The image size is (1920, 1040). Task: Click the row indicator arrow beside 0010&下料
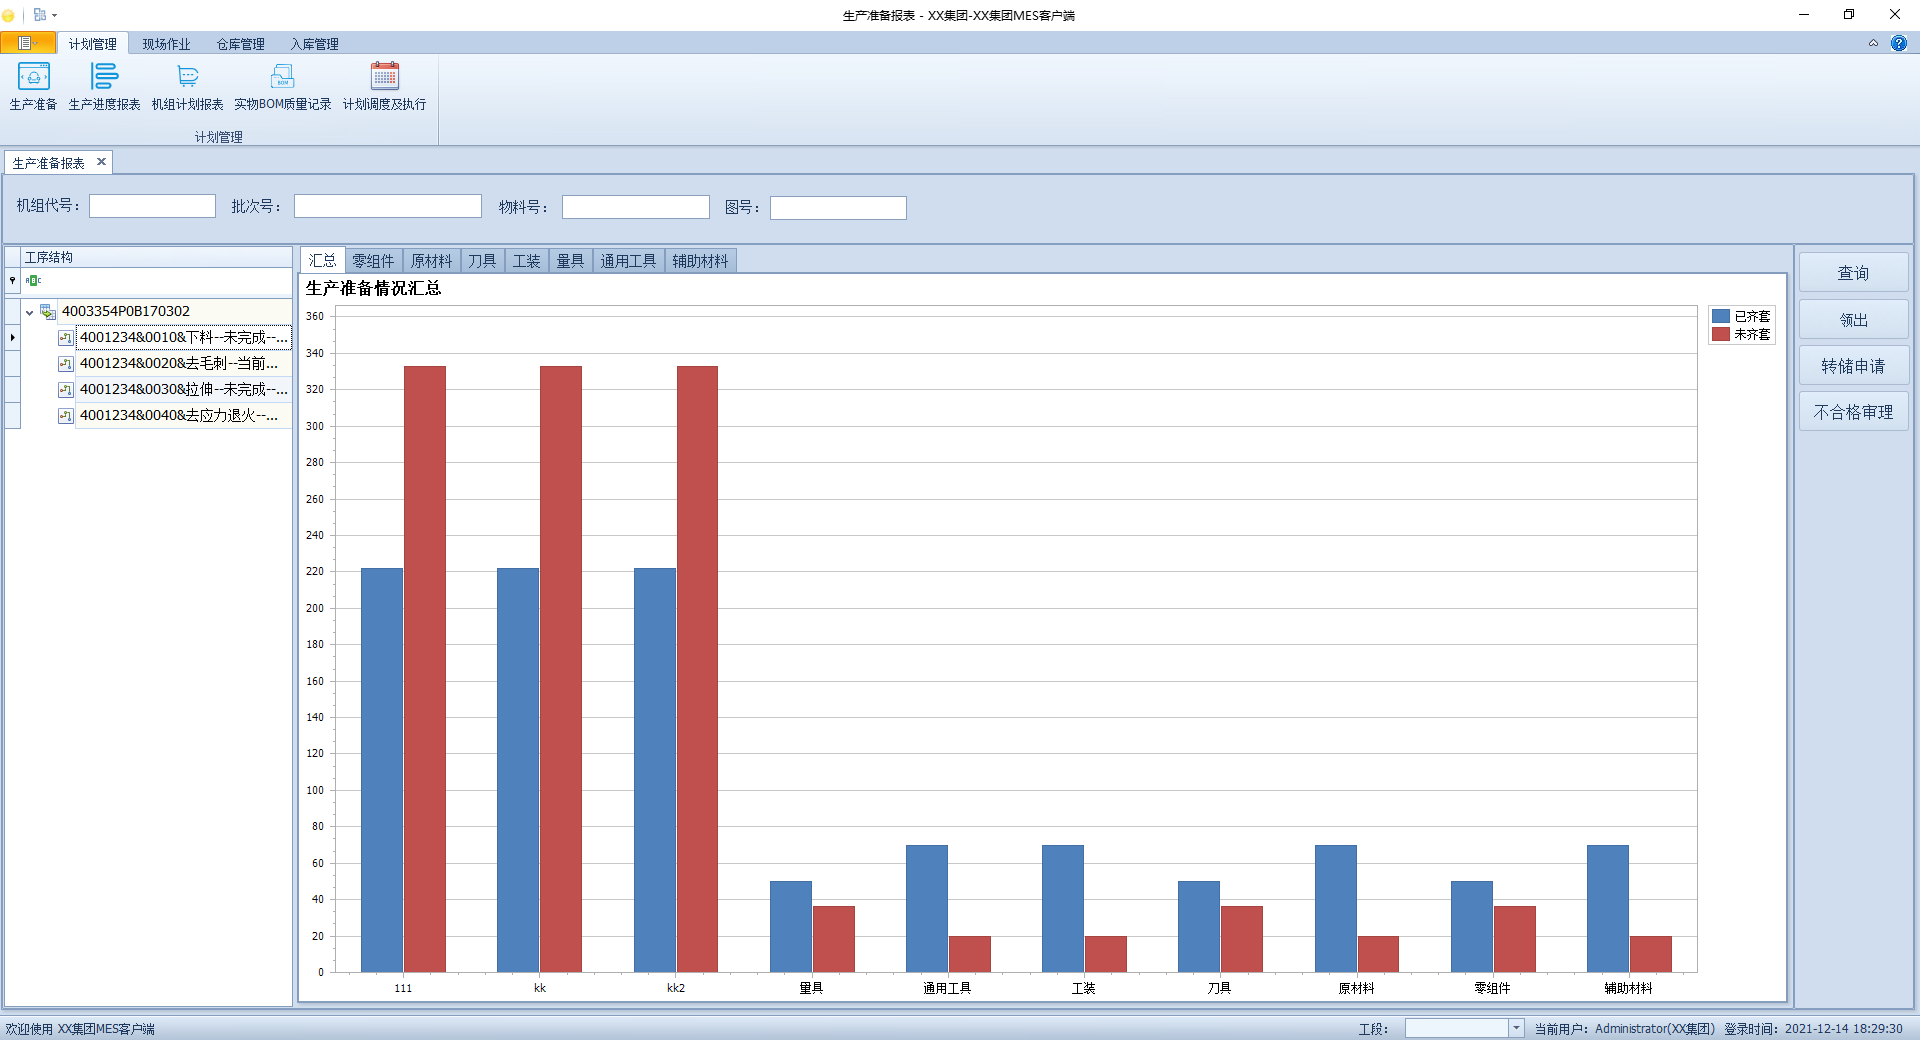(x=12, y=337)
